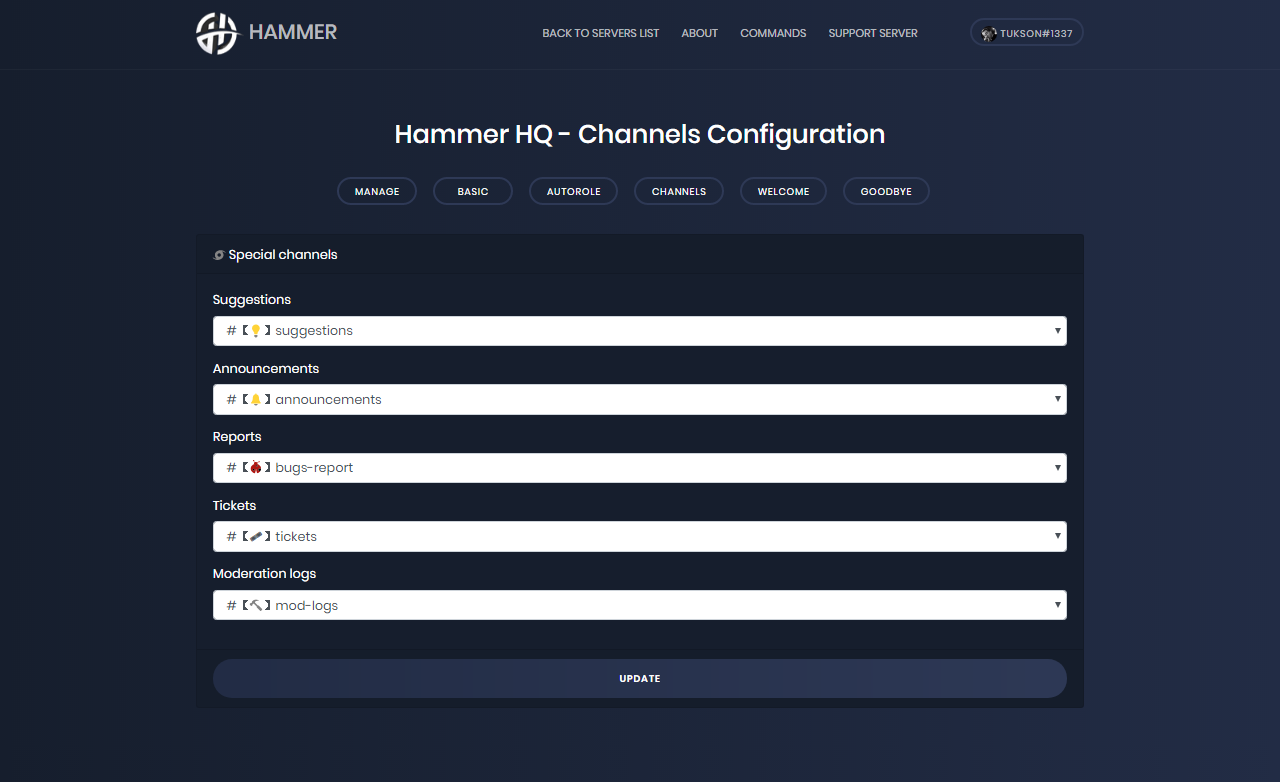Open the Announcements channel dropdown
The image size is (1280, 782).
coord(639,400)
